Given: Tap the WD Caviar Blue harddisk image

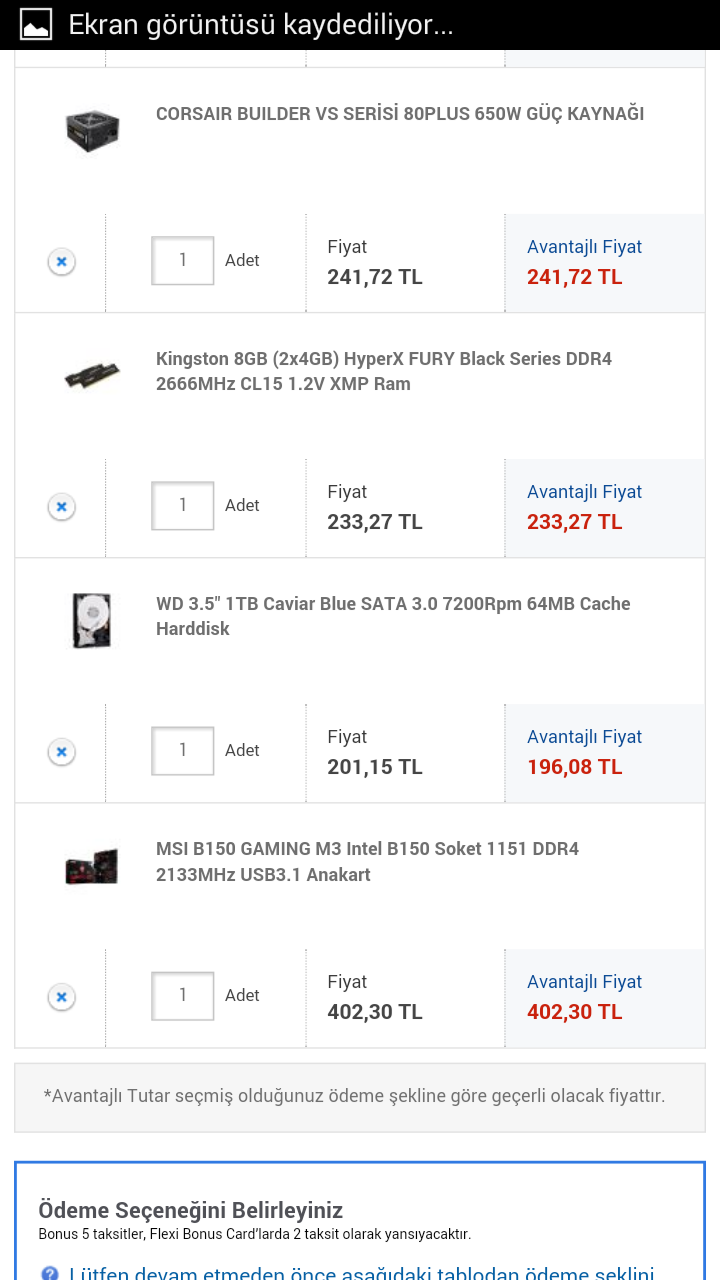Looking at the screenshot, I should [92, 620].
